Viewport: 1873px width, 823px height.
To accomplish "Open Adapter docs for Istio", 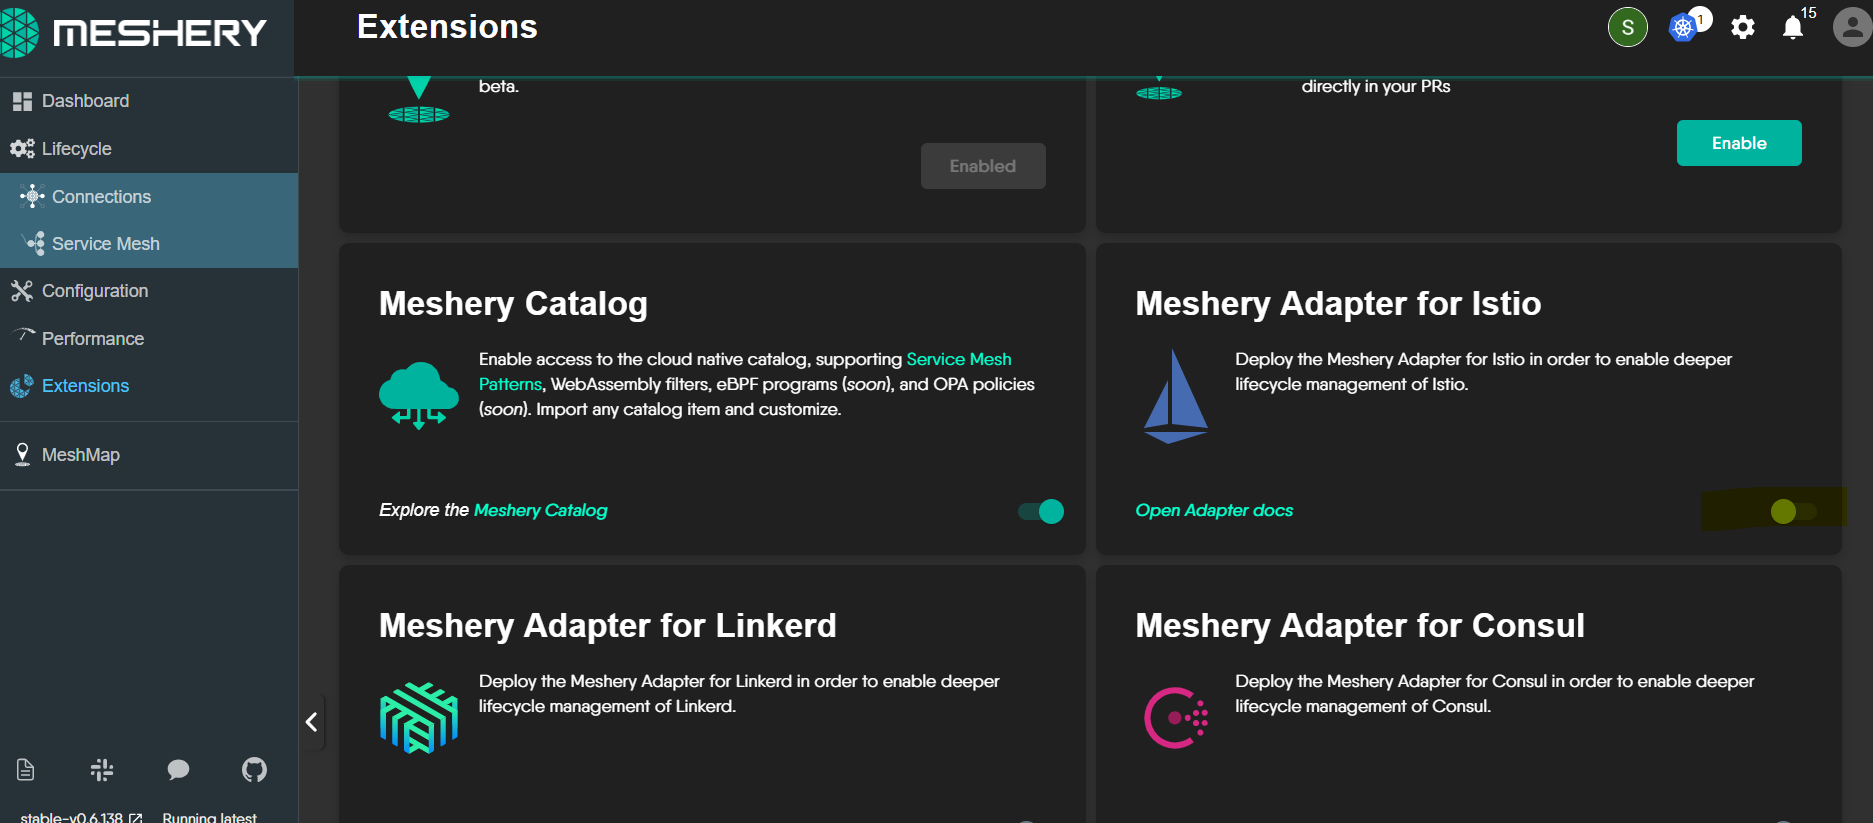I will pyautogui.click(x=1214, y=510).
